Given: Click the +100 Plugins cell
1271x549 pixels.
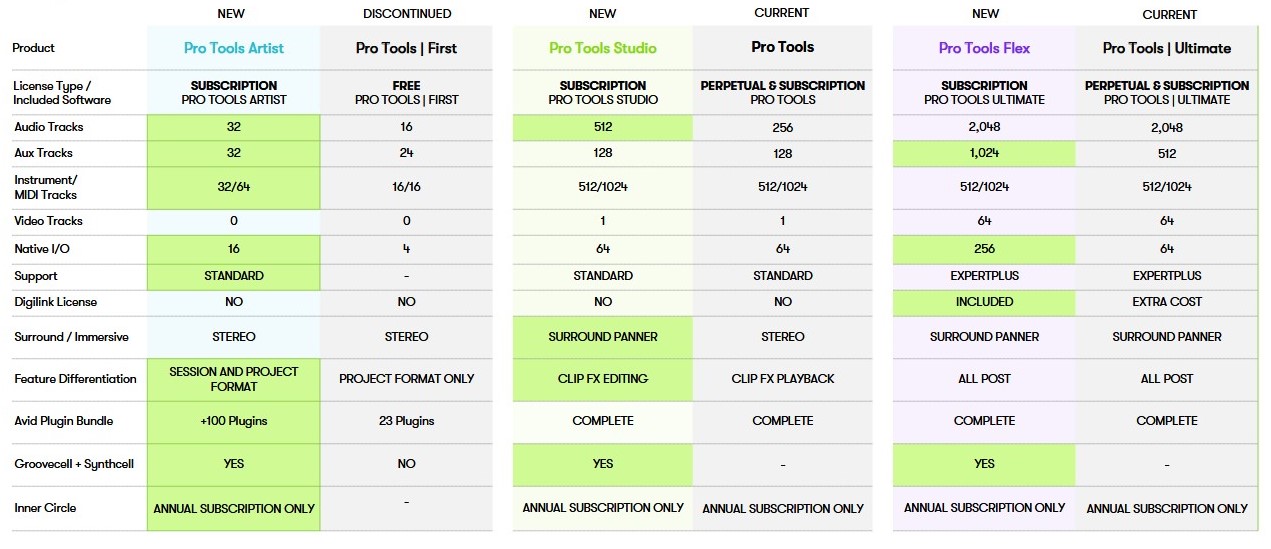Looking at the screenshot, I should point(234,421).
